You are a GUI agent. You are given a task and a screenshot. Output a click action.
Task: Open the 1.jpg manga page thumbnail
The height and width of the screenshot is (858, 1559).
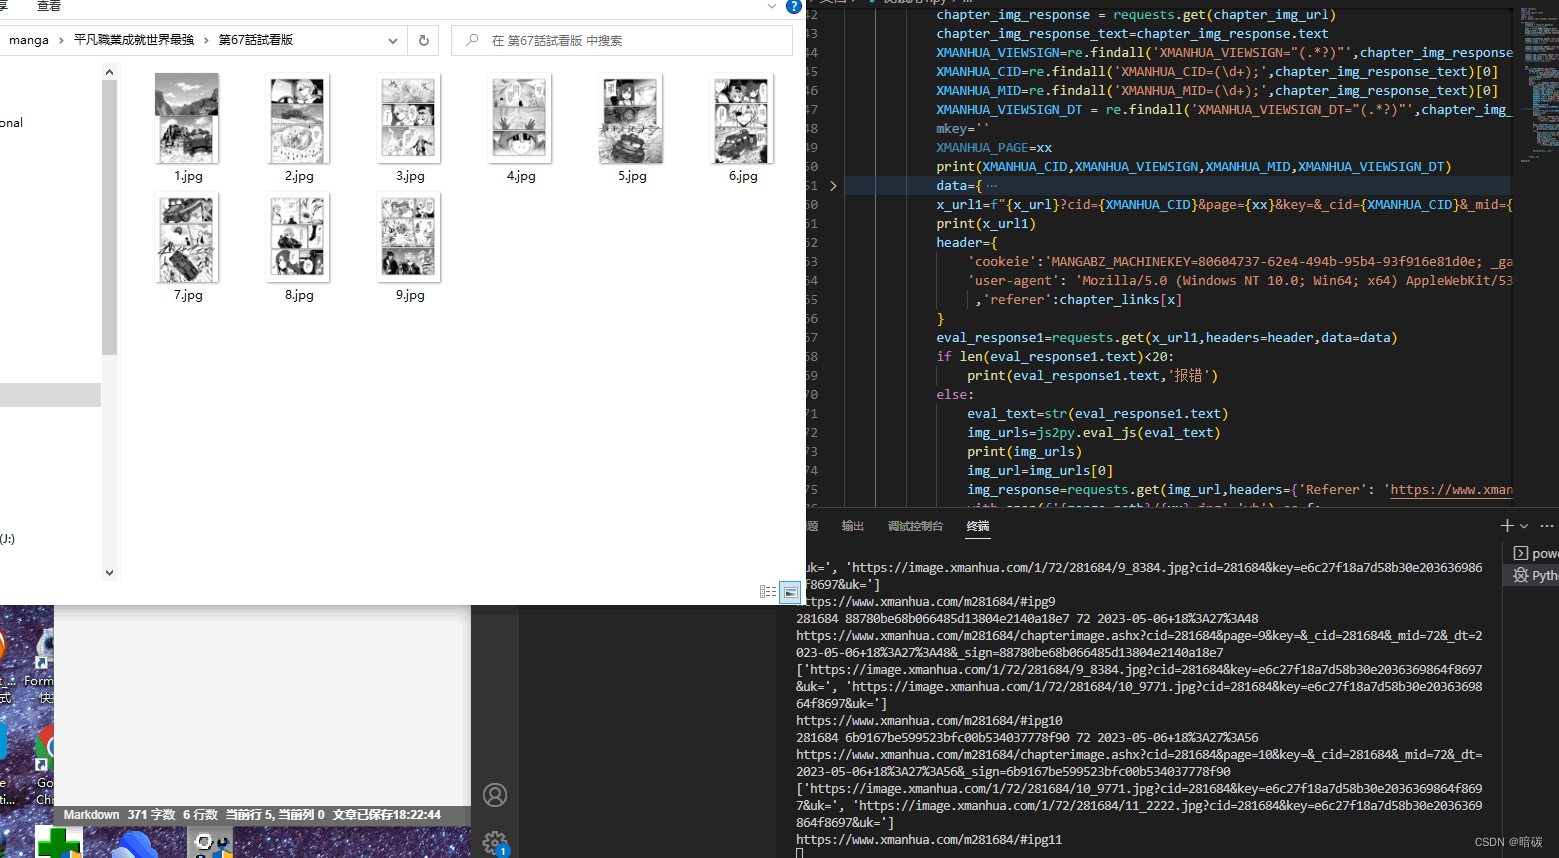(x=187, y=119)
